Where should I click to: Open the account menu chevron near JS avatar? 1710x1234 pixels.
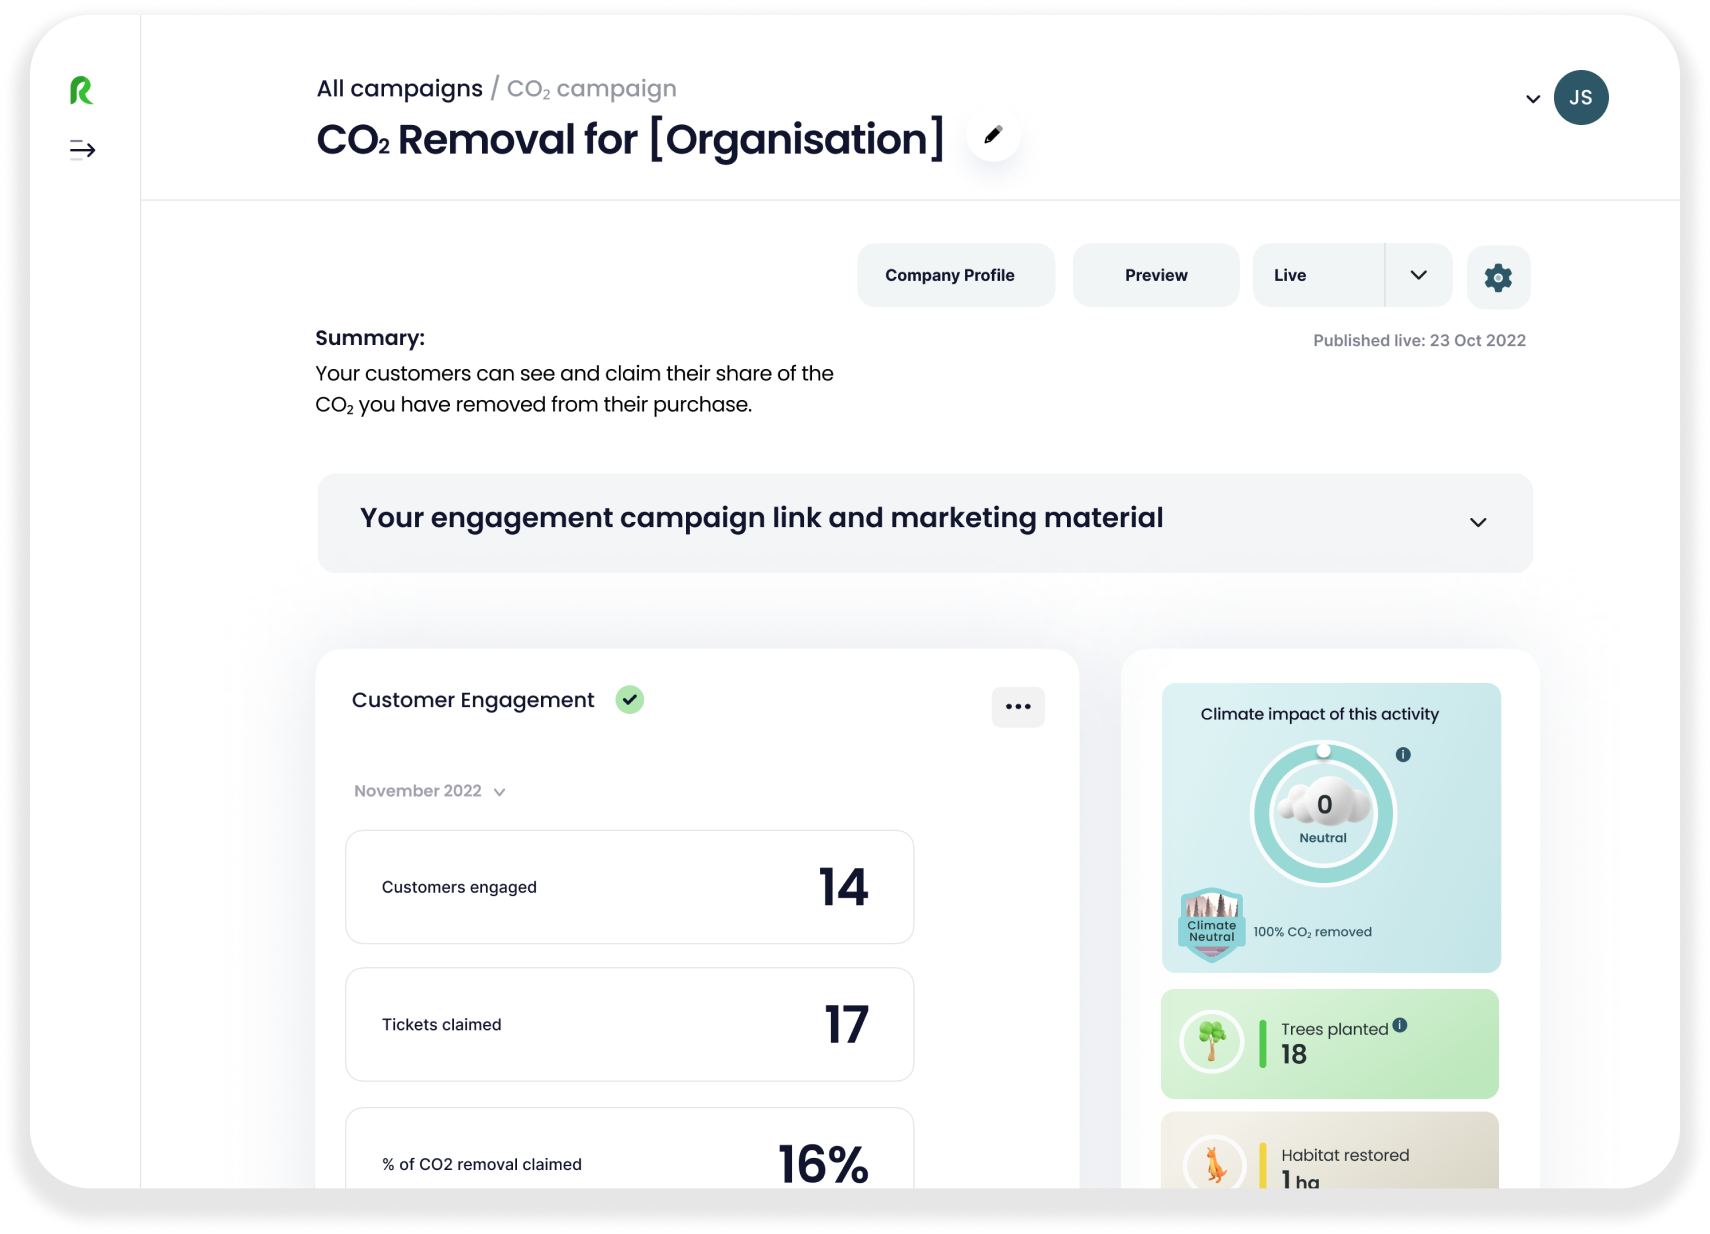(1533, 98)
